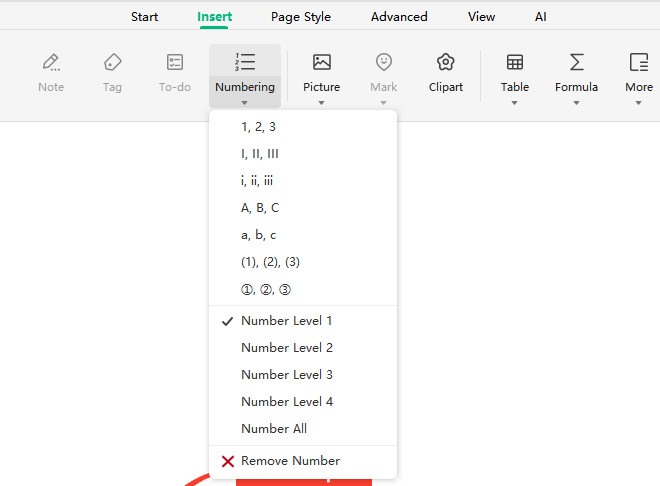
Task: Open the More tools icon
Action: [x=639, y=63]
